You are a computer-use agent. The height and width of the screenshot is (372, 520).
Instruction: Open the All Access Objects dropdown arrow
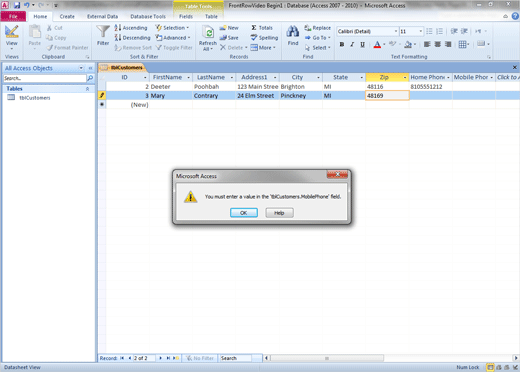(81, 68)
